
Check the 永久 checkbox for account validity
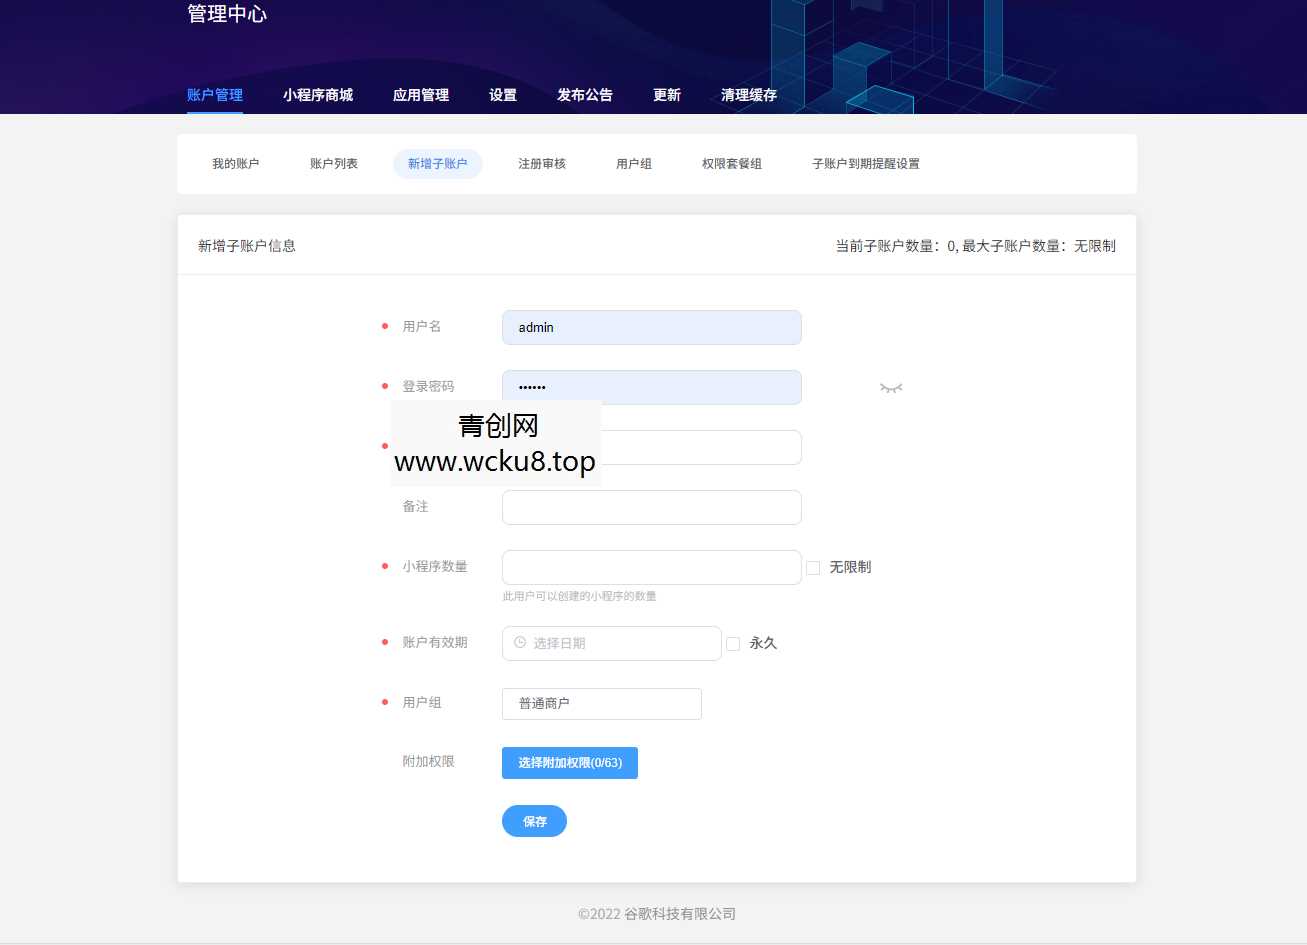pyautogui.click(x=733, y=643)
